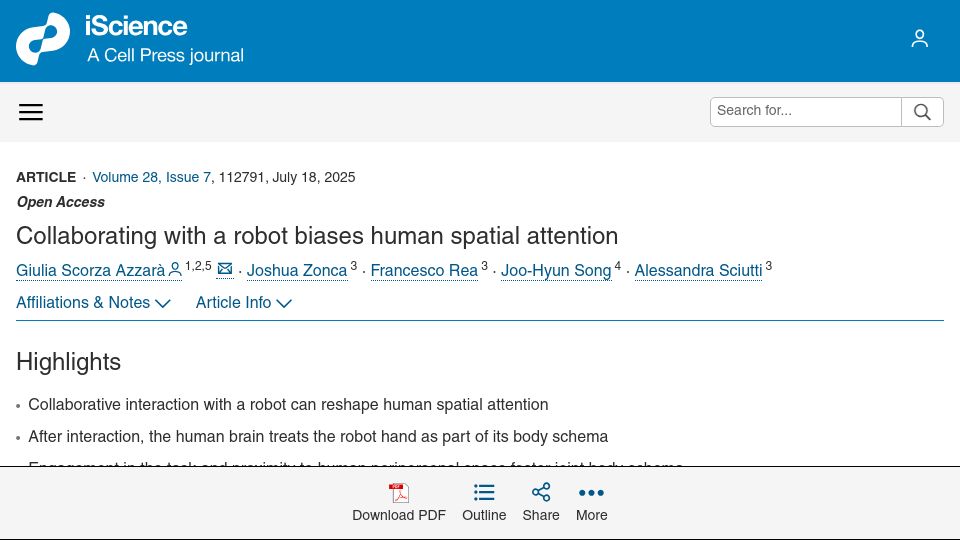
Task: Open author Francesco Rea details
Action: (x=424, y=271)
